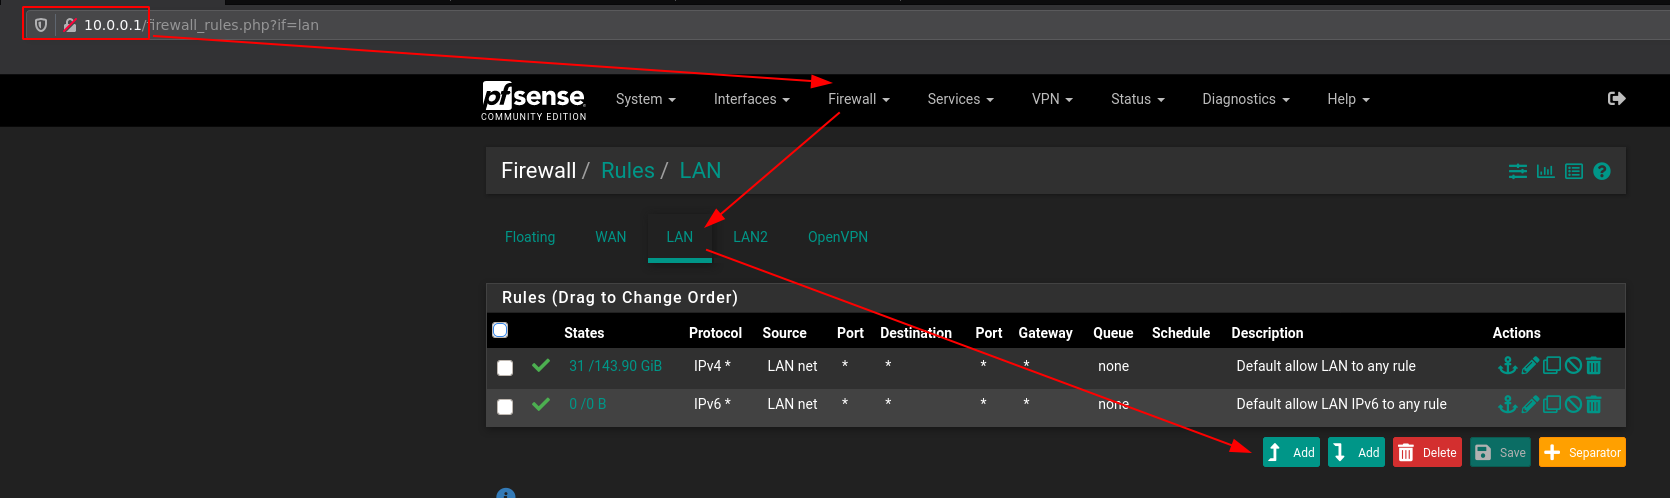This screenshot has height=498, width=1670.
Task: Open the Help menu
Action: (x=1348, y=99)
